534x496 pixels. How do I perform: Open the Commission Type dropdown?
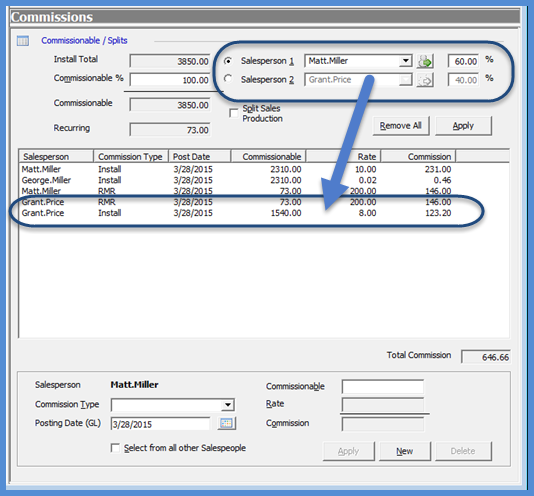pos(227,405)
